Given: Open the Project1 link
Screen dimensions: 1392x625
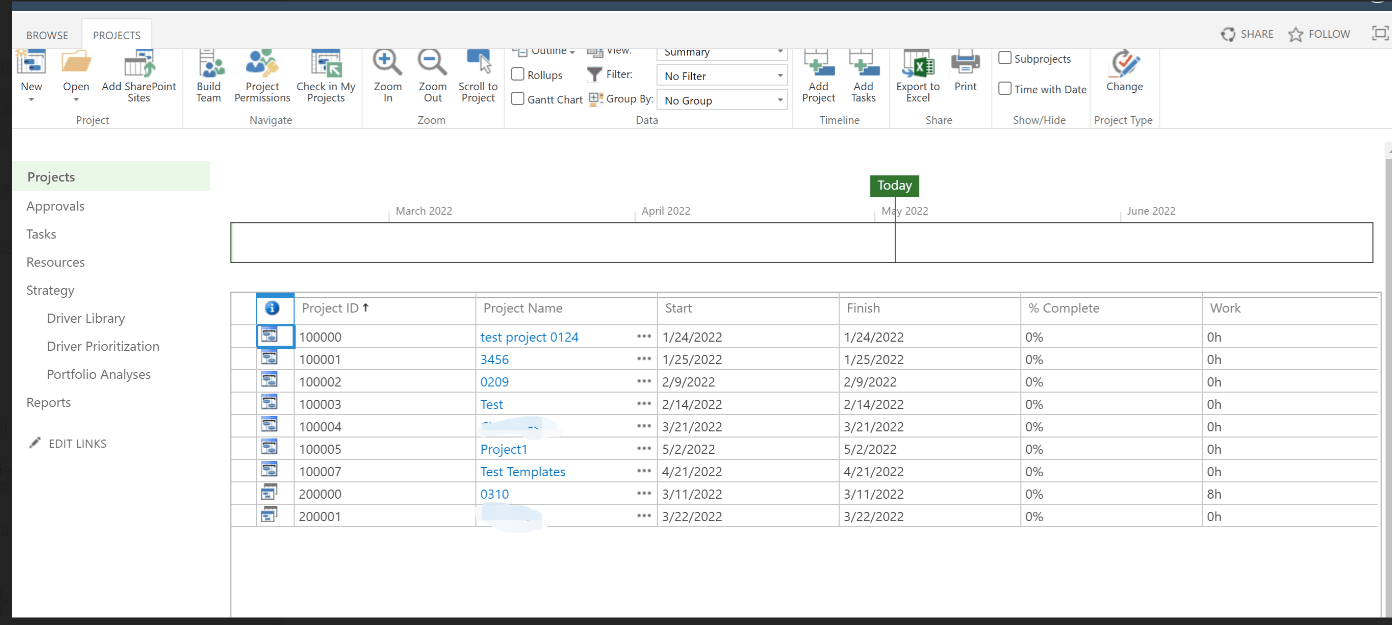Looking at the screenshot, I should (x=504, y=449).
